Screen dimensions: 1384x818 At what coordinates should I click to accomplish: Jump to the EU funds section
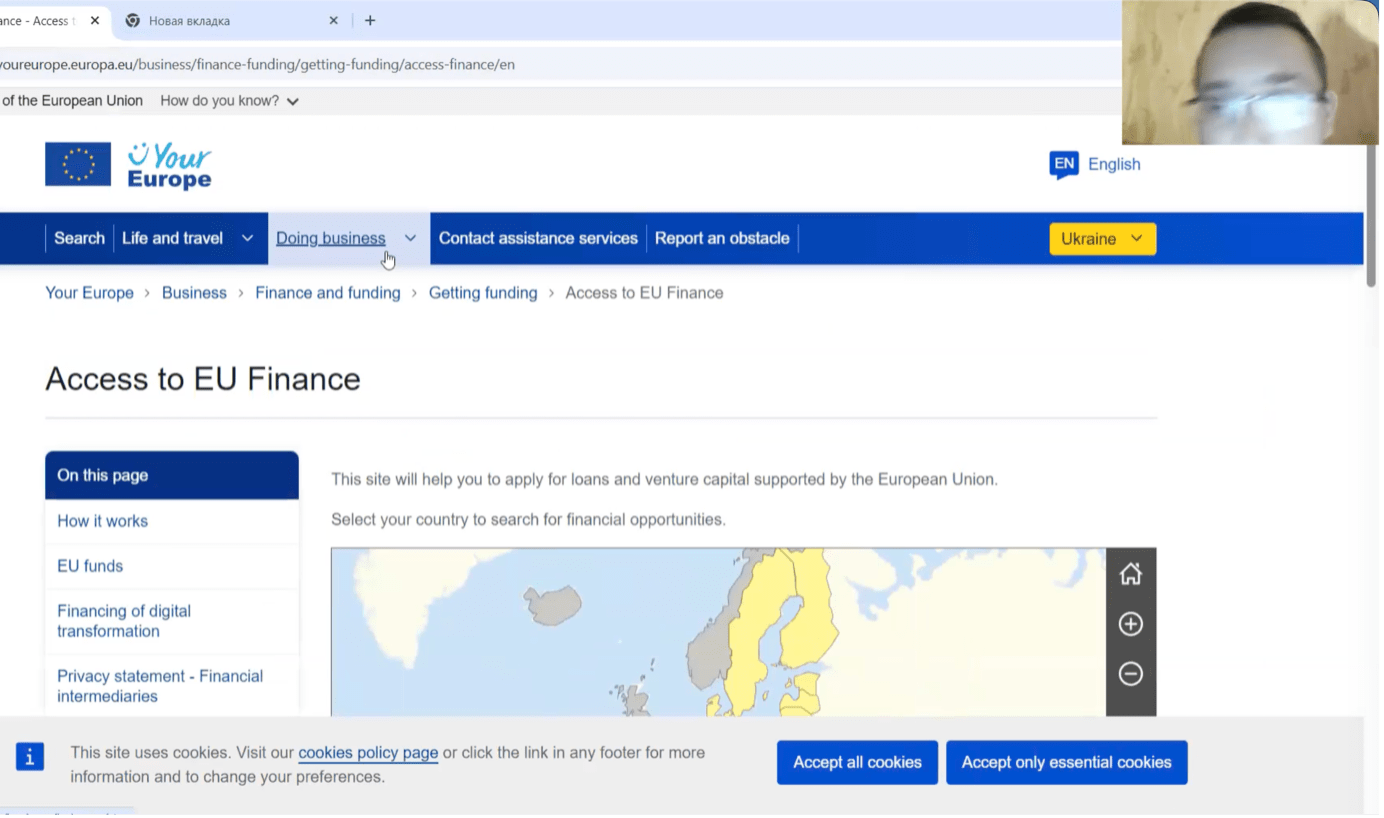(x=90, y=566)
